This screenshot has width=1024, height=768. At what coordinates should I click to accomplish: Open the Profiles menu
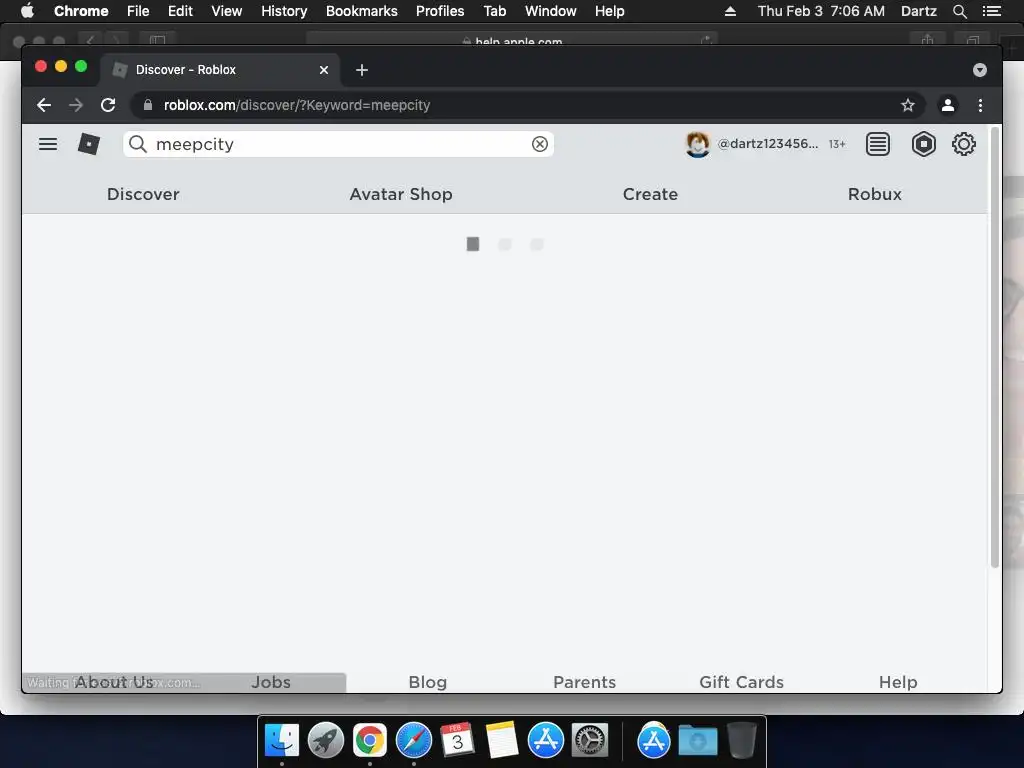pos(440,11)
